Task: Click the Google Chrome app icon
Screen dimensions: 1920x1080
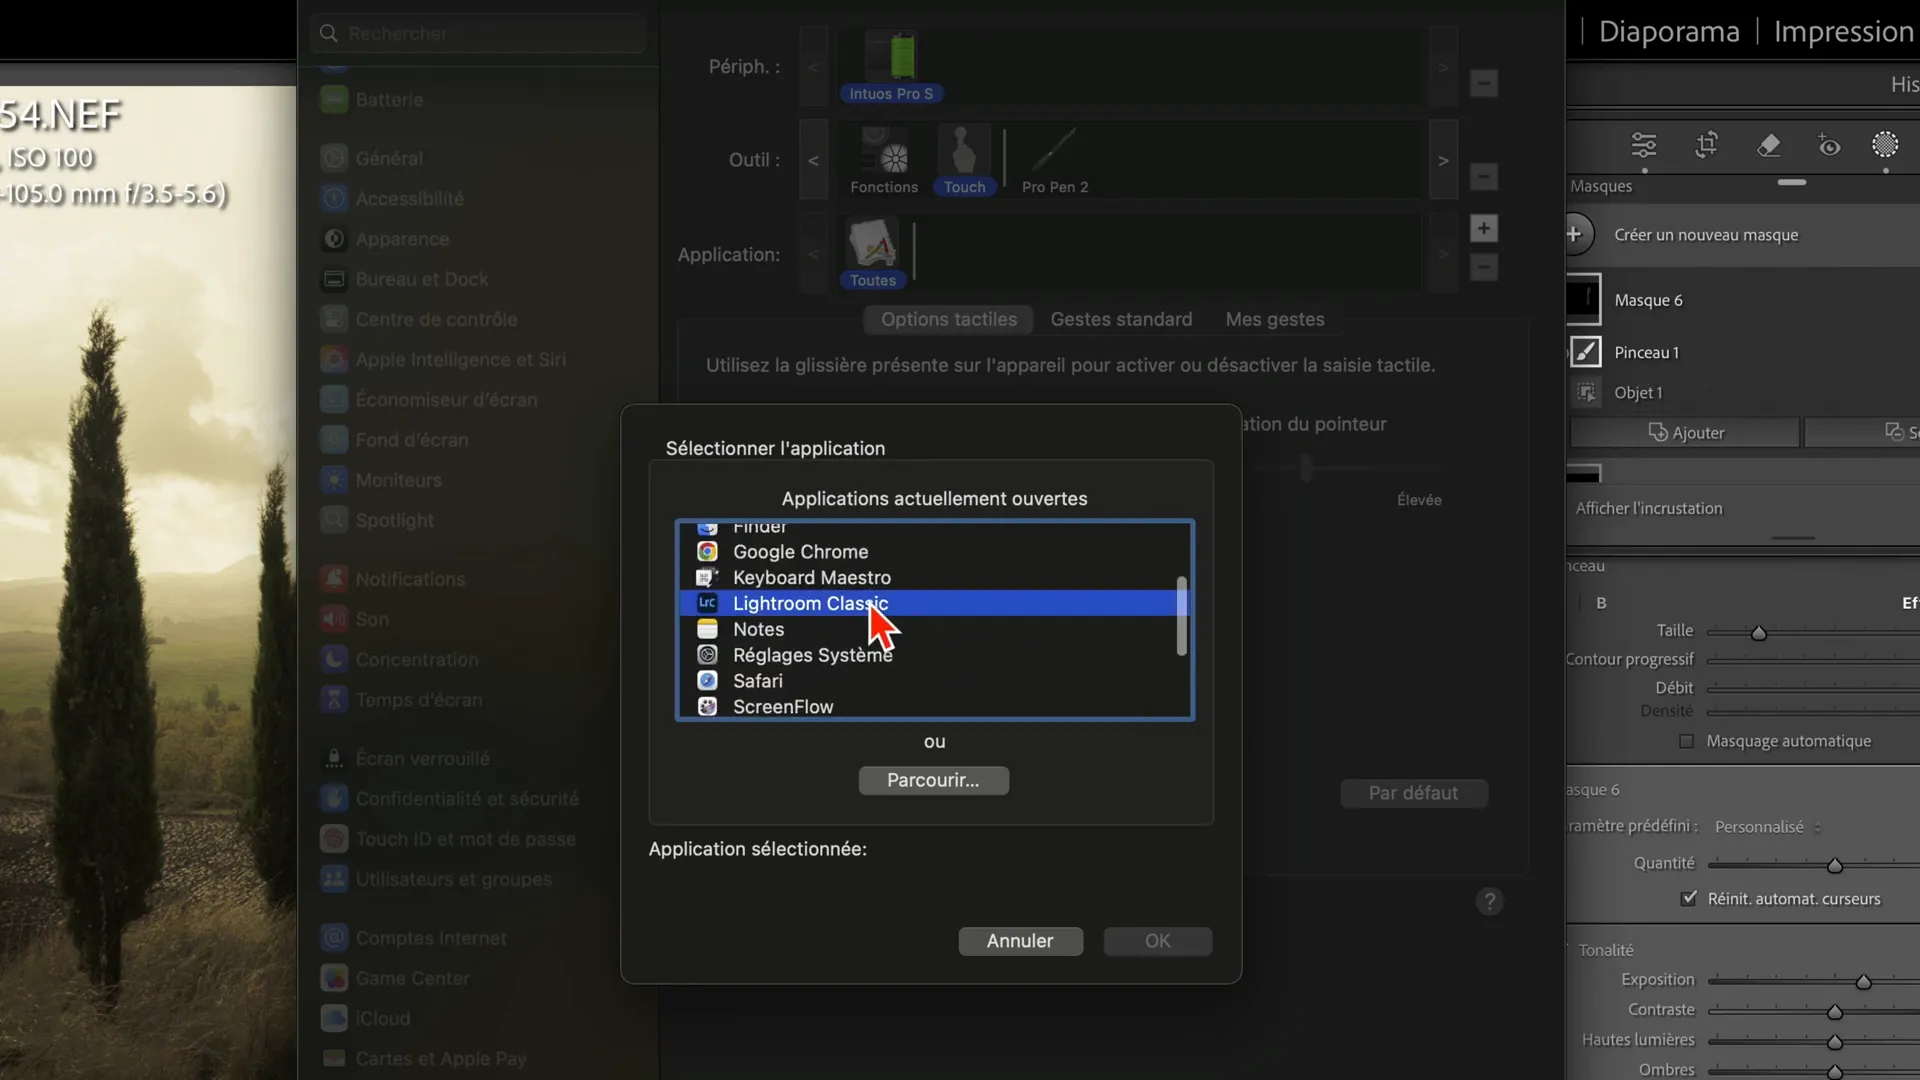Action: coord(707,552)
